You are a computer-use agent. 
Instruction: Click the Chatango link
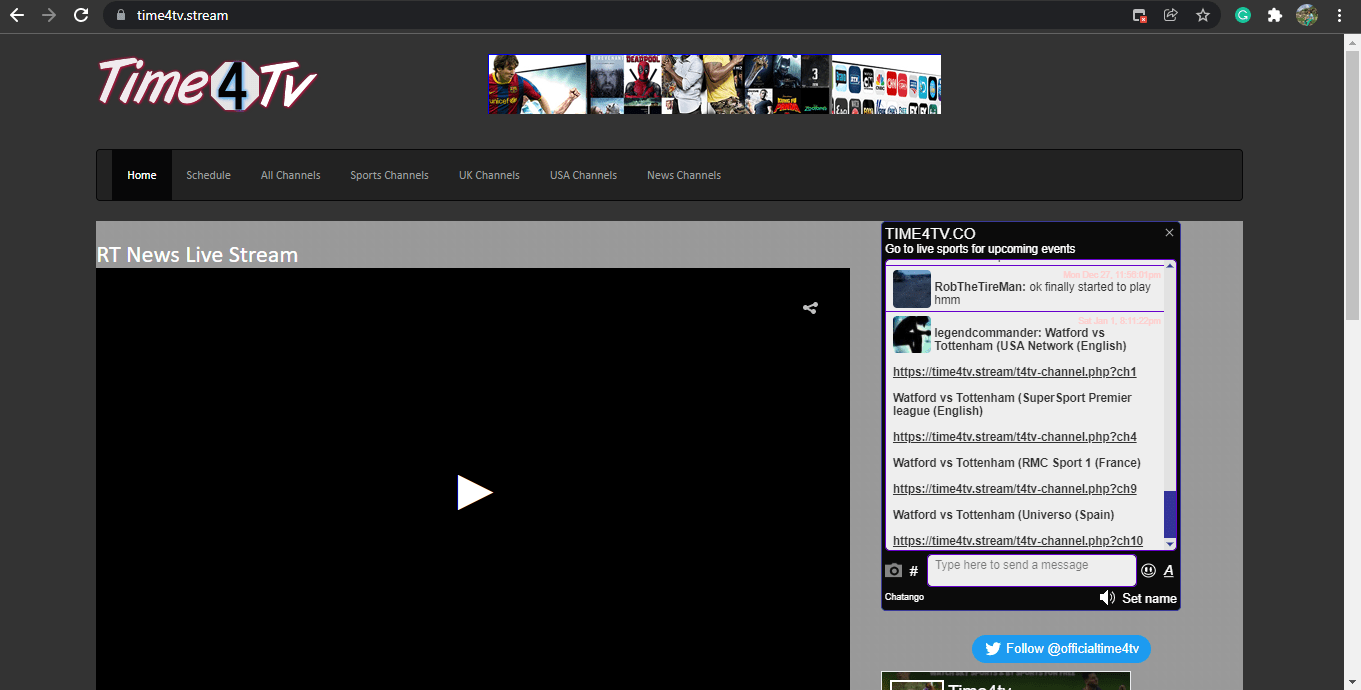point(904,597)
